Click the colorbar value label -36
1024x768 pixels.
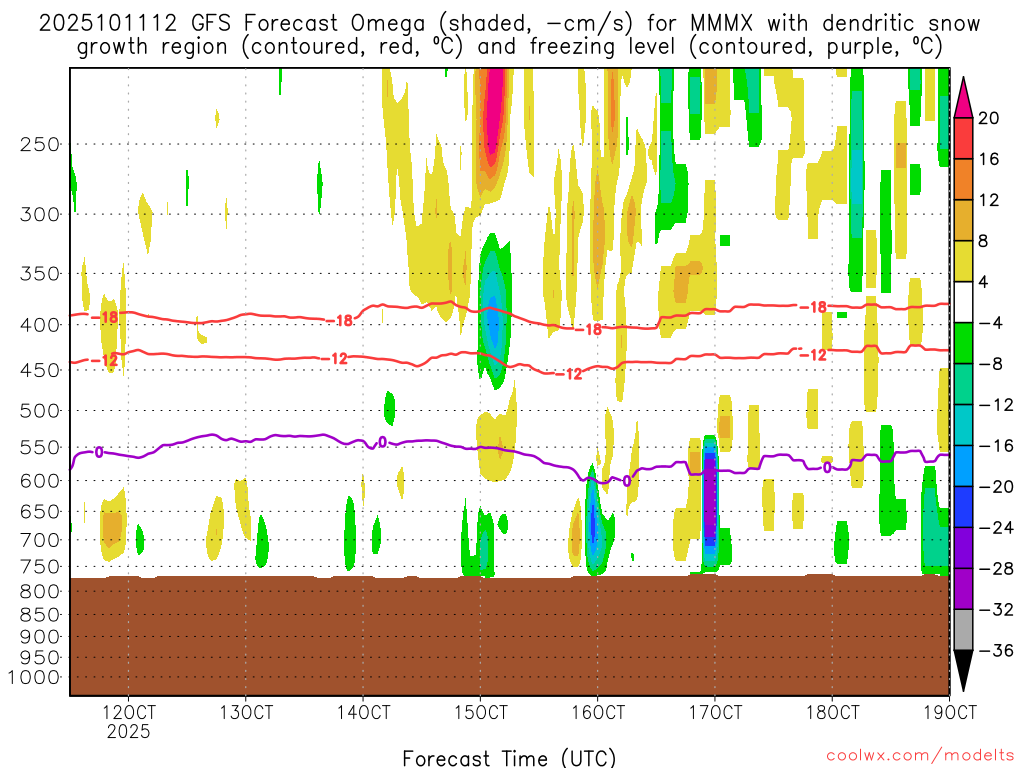coord(996,650)
